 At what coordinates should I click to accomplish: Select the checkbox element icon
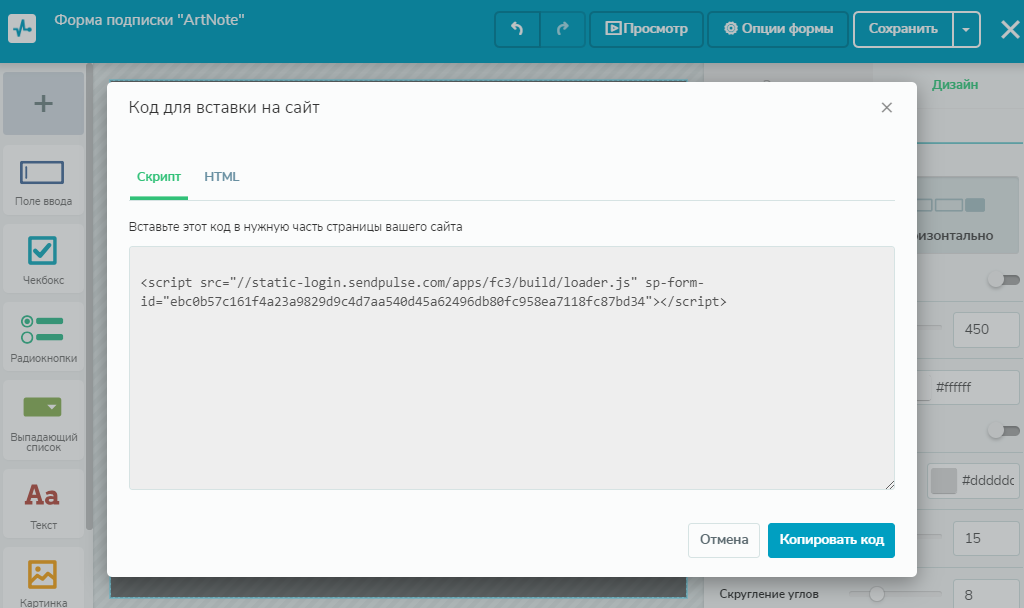pyautogui.click(x=43, y=250)
